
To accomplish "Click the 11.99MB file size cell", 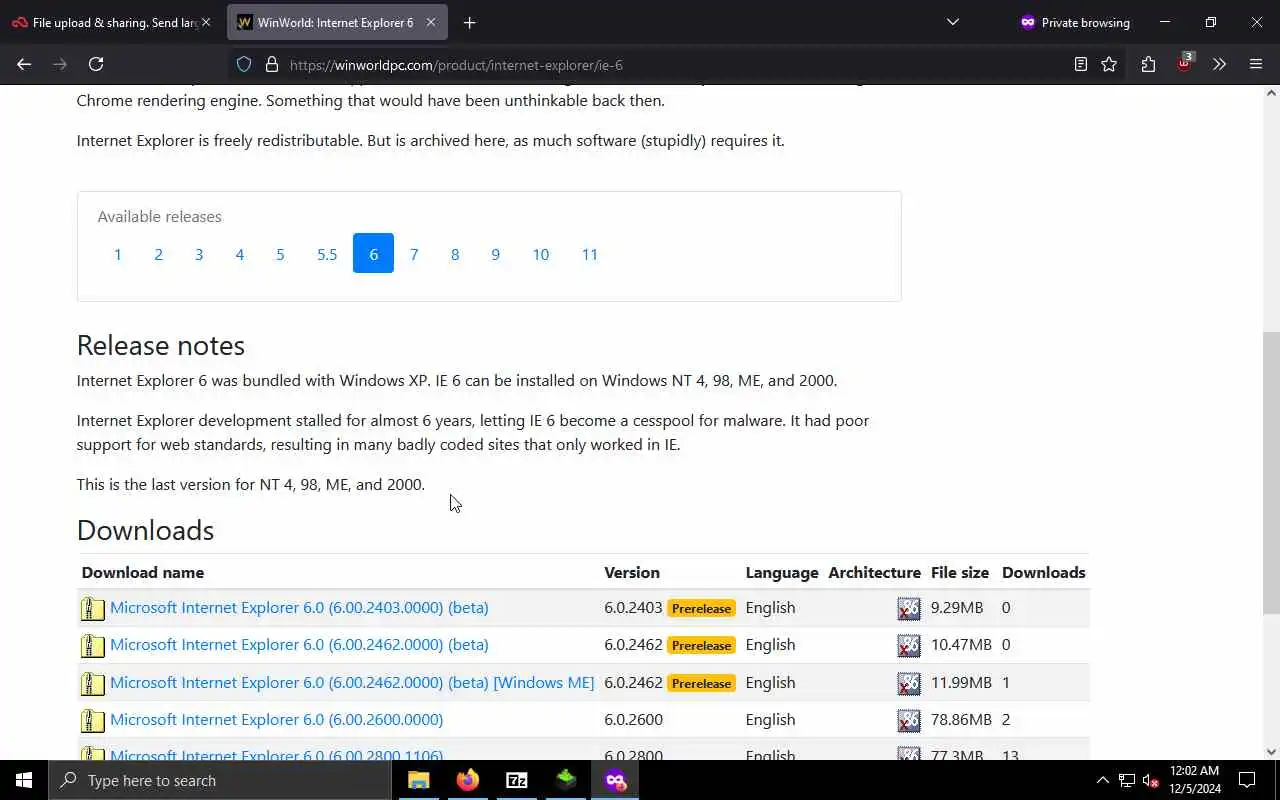I will tap(961, 682).
